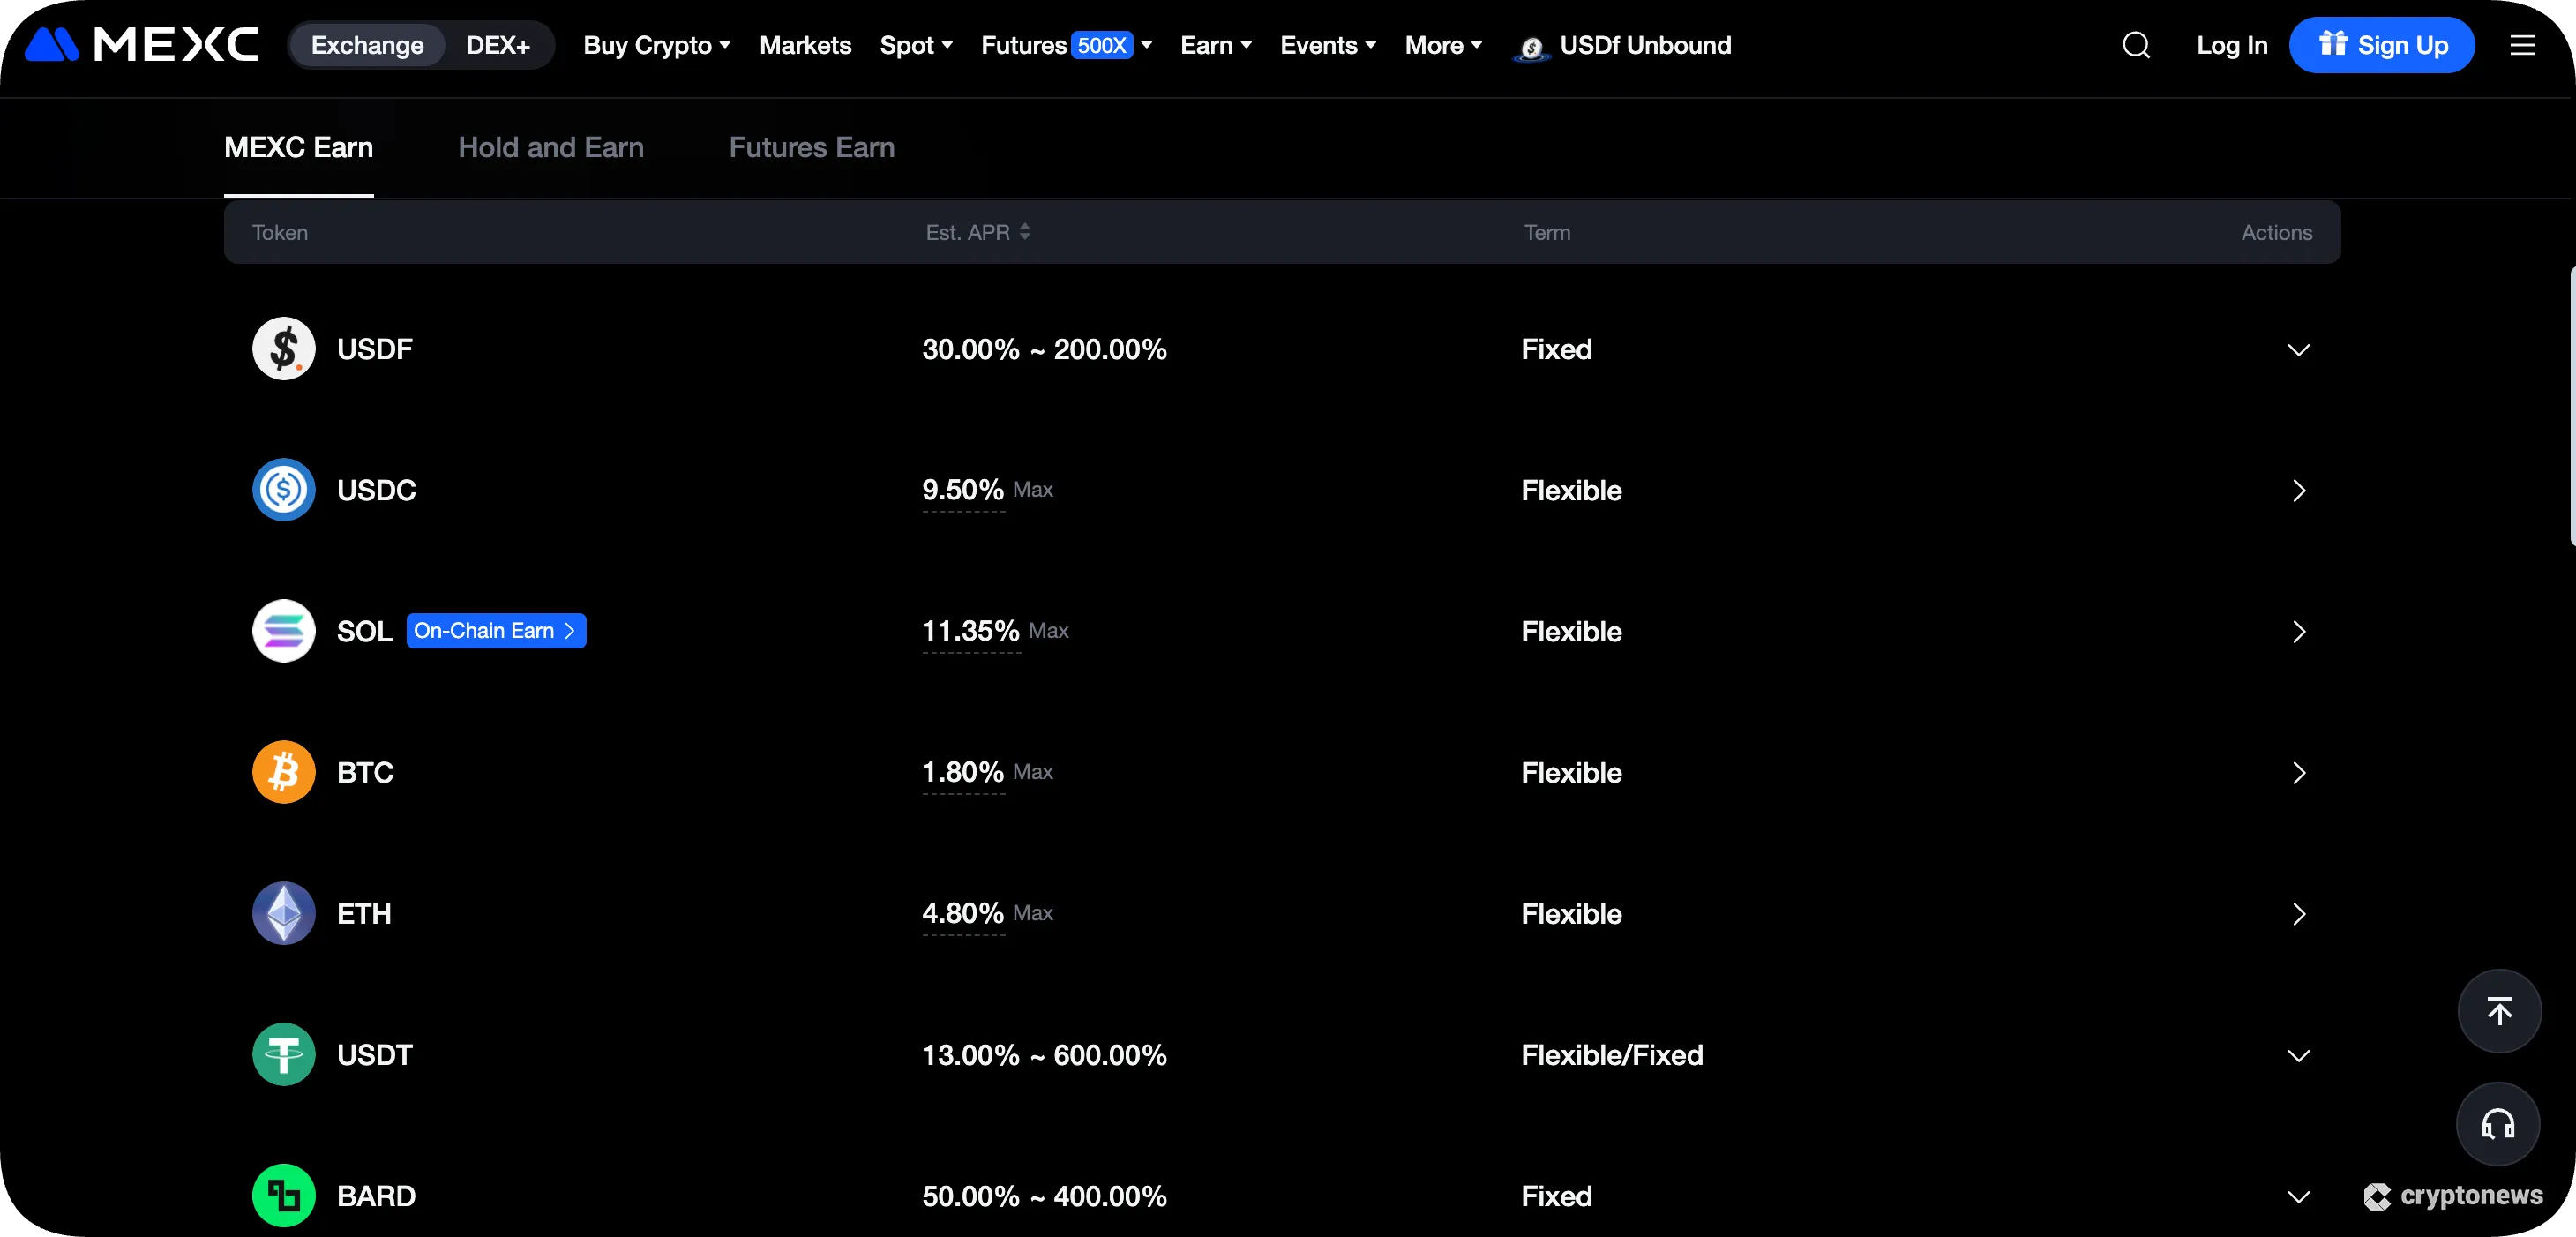Expand the USDT row details
This screenshot has width=2576, height=1237.
point(2299,1055)
